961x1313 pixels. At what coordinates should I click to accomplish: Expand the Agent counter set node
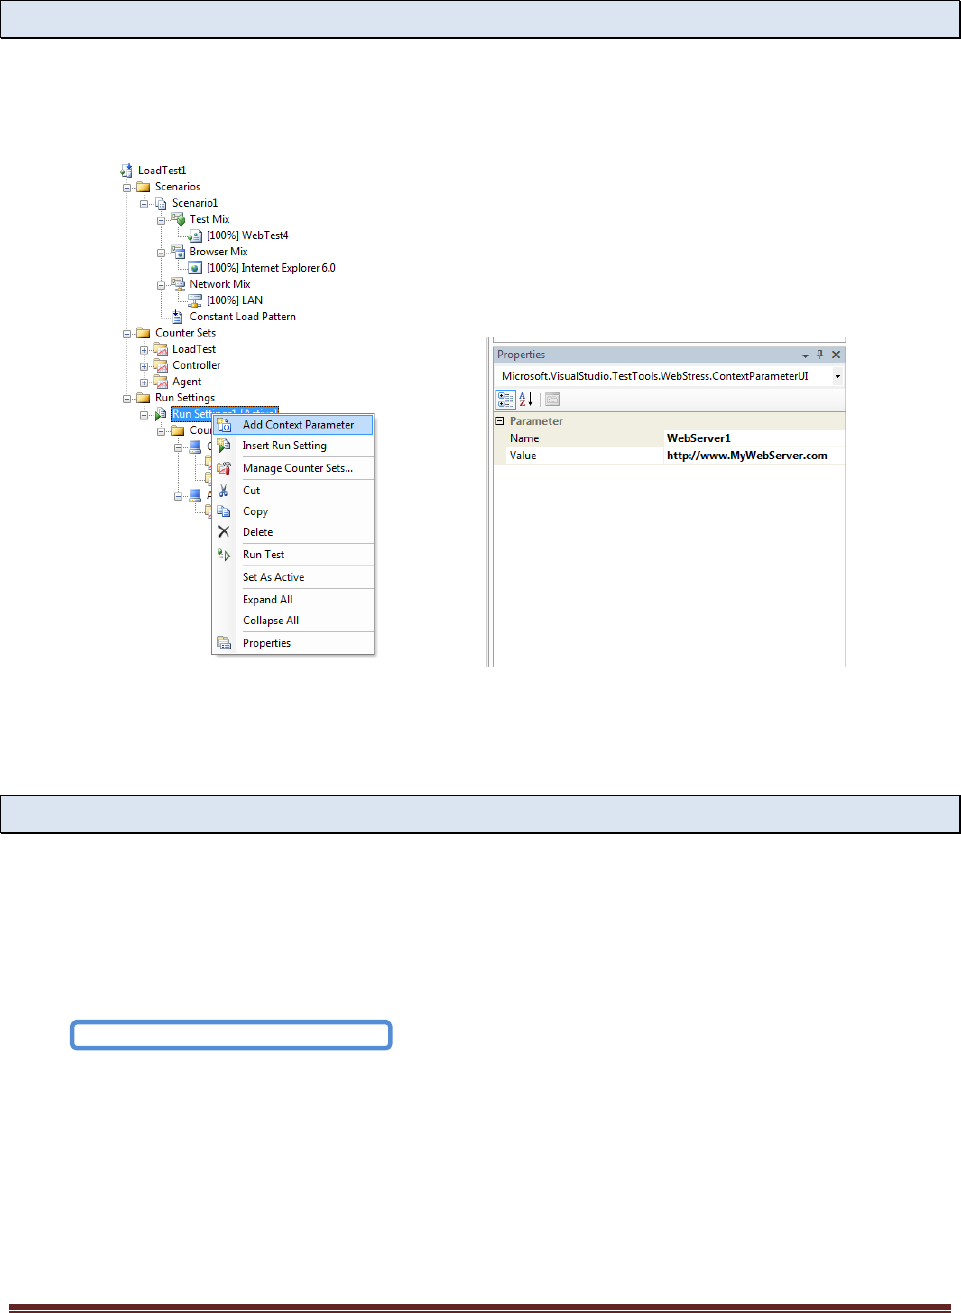144,382
